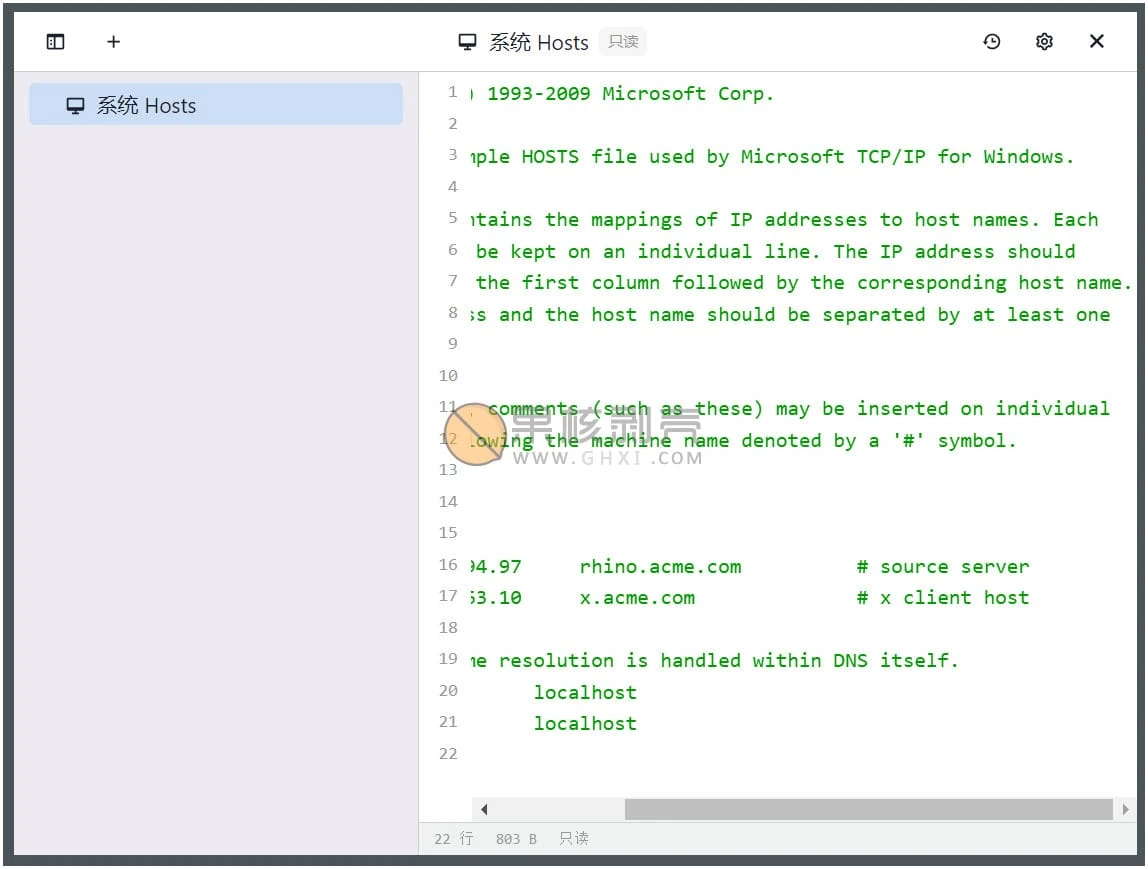Viewport: 1148px width, 869px height.
Task: Click line number 1 in gutter
Action: pyautogui.click(x=452, y=92)
